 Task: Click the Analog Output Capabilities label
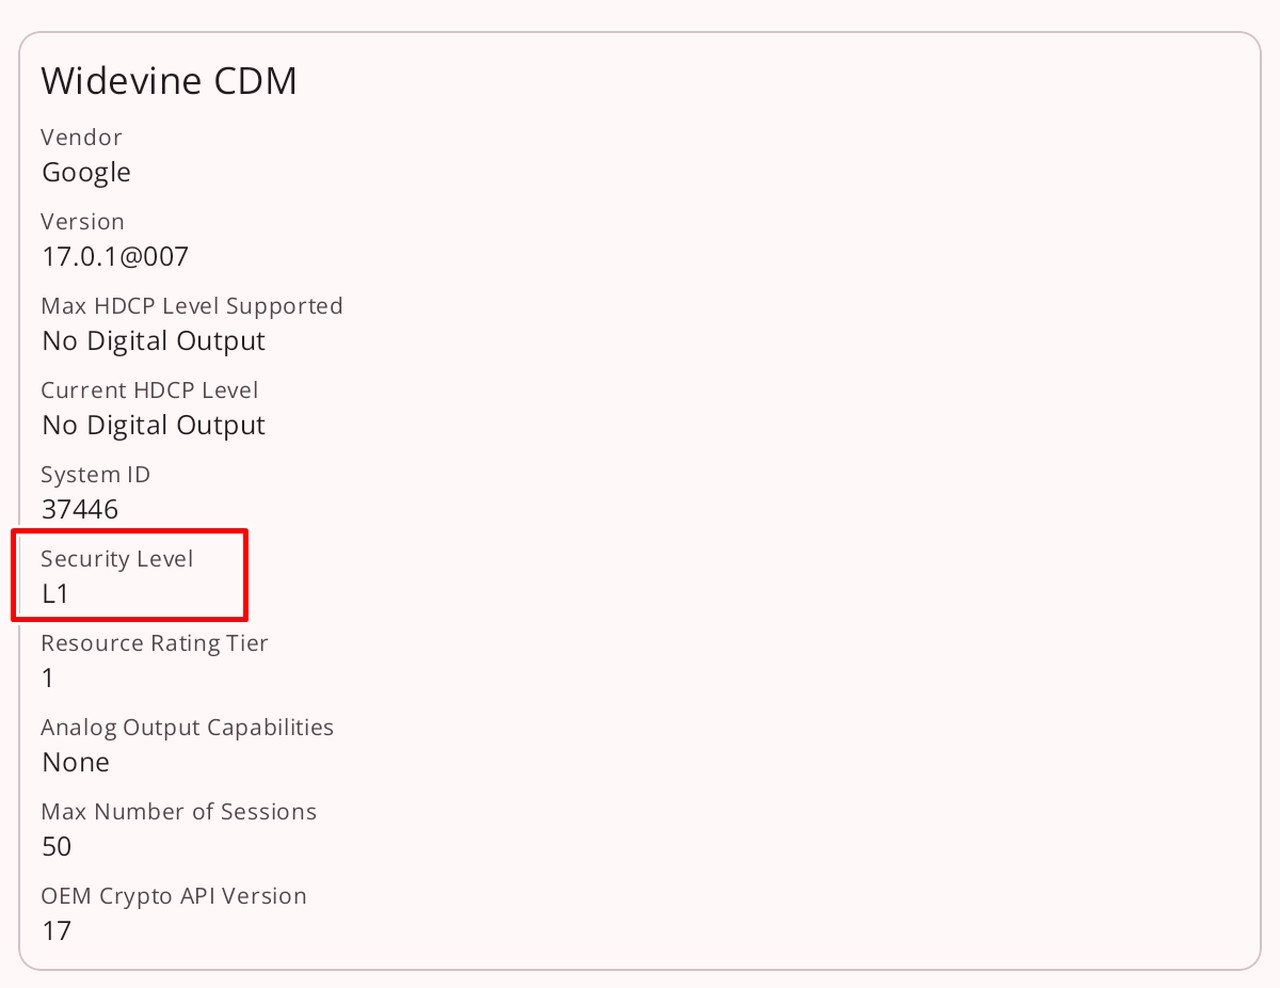coord(187,727)
